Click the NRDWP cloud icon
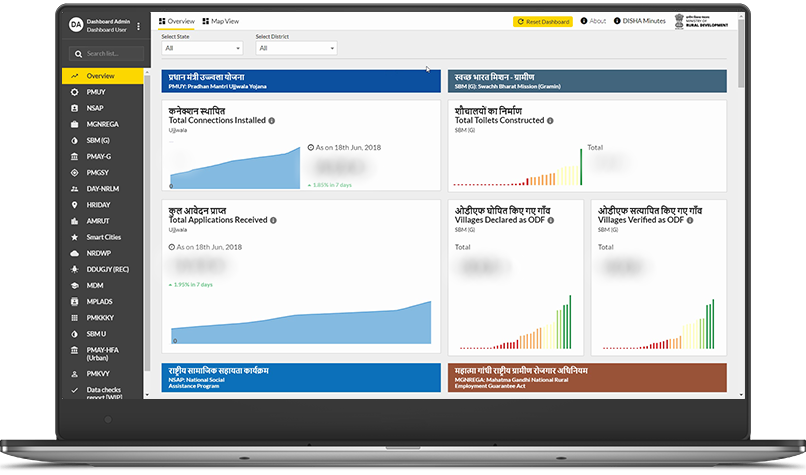Viewport: 806px width, 475px height. [x=75, y=253]
